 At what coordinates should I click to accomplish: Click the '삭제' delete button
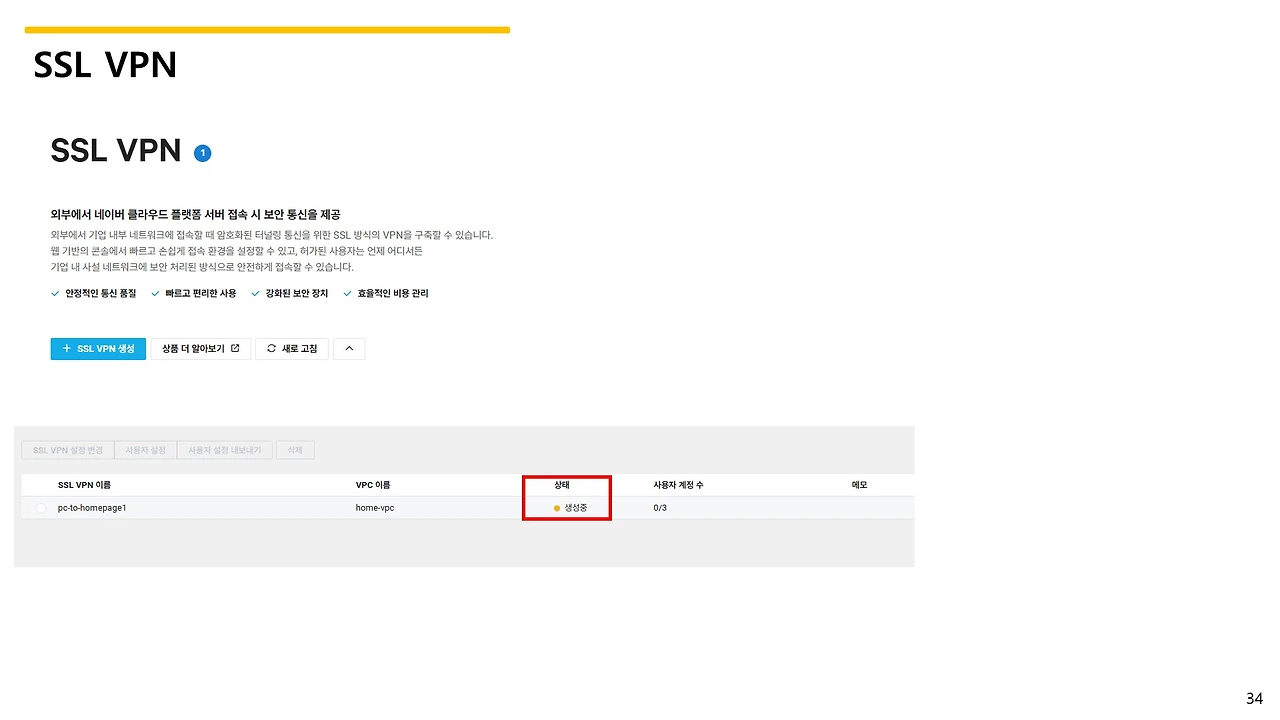point(295,451)
